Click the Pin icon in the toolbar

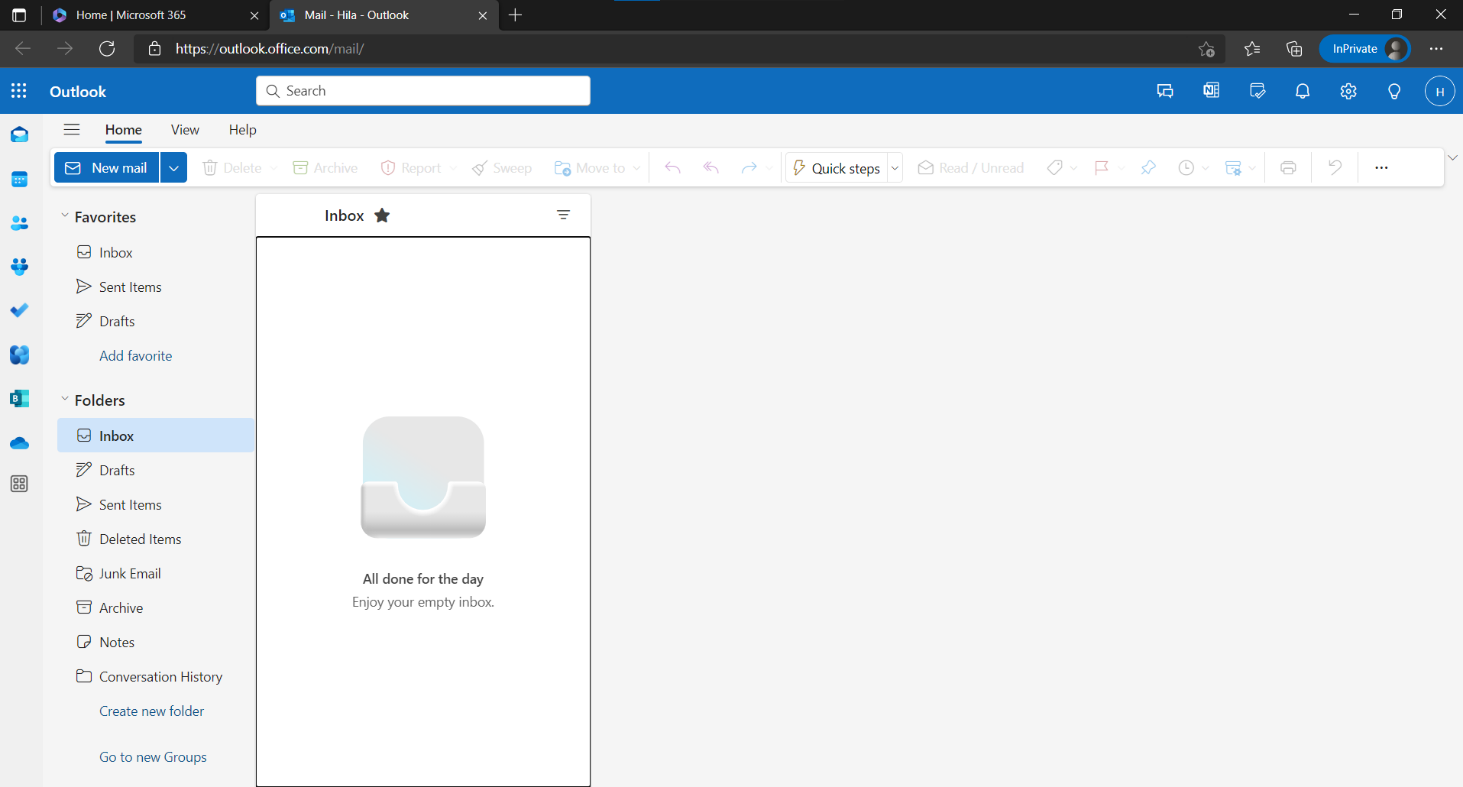pyautogui.click(x=1148, y=168)
